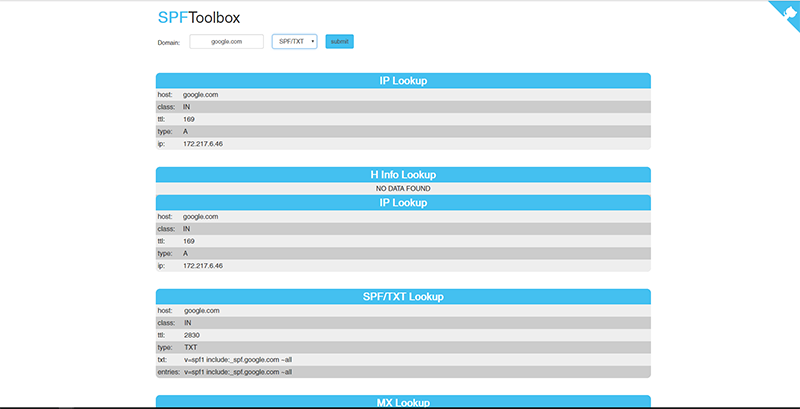Click the SPFToolbox logo
Viewport: 800px width, 409px height.
[199, 18]
